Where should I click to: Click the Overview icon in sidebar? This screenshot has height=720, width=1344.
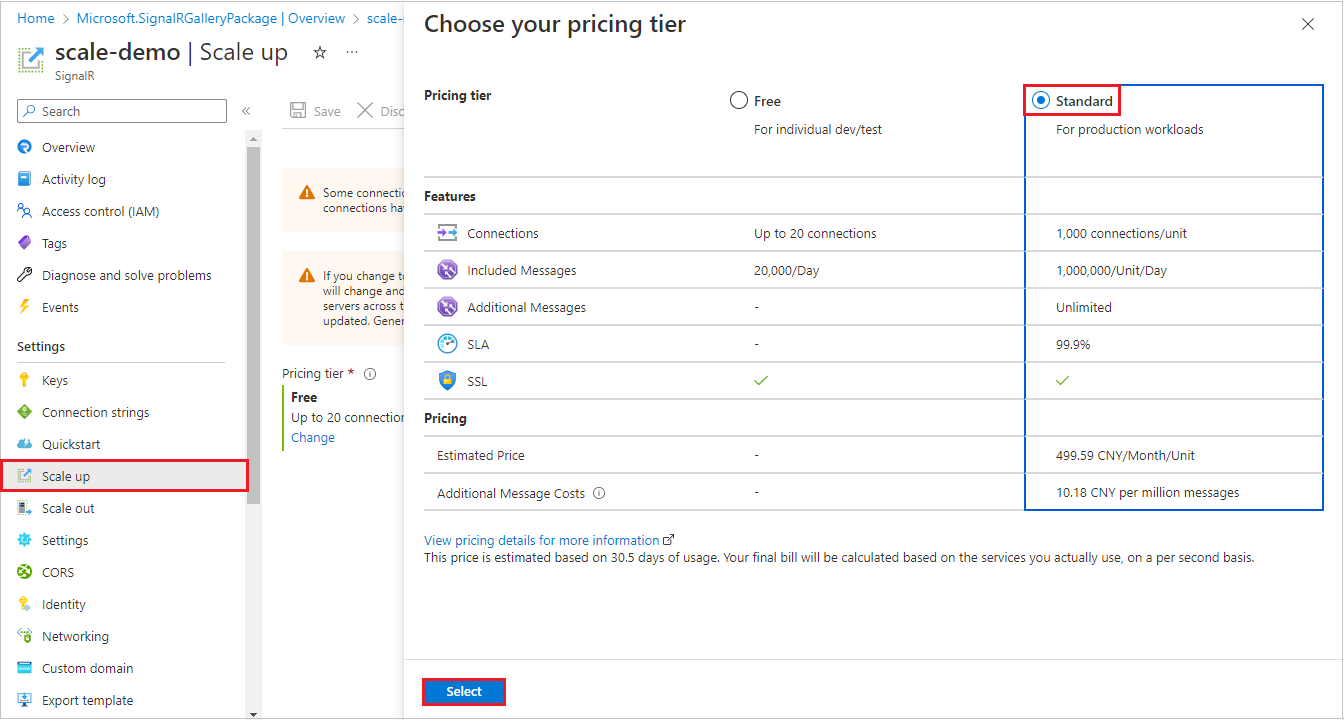pyautogui.click(x=25, y=147)
